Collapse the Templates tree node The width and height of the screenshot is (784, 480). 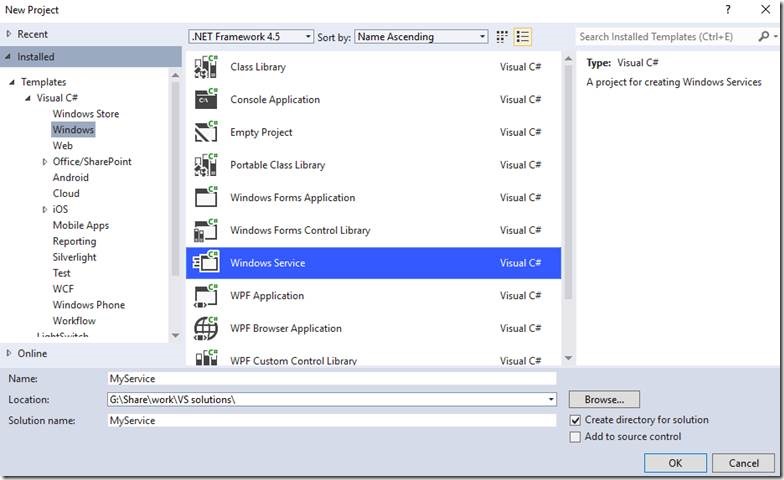12,82
